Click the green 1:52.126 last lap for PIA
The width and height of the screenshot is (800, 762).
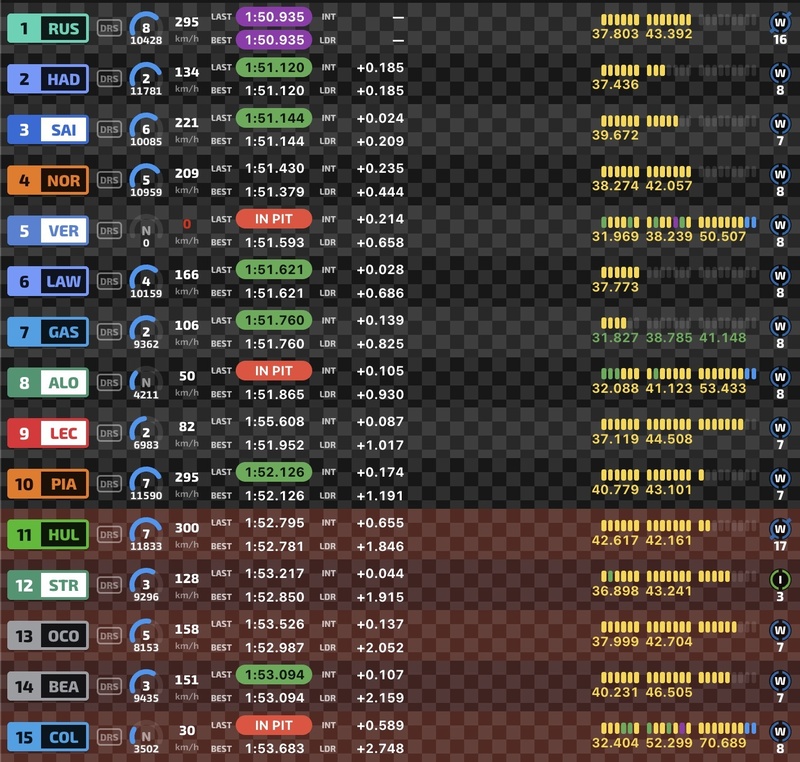click(274, 472)
